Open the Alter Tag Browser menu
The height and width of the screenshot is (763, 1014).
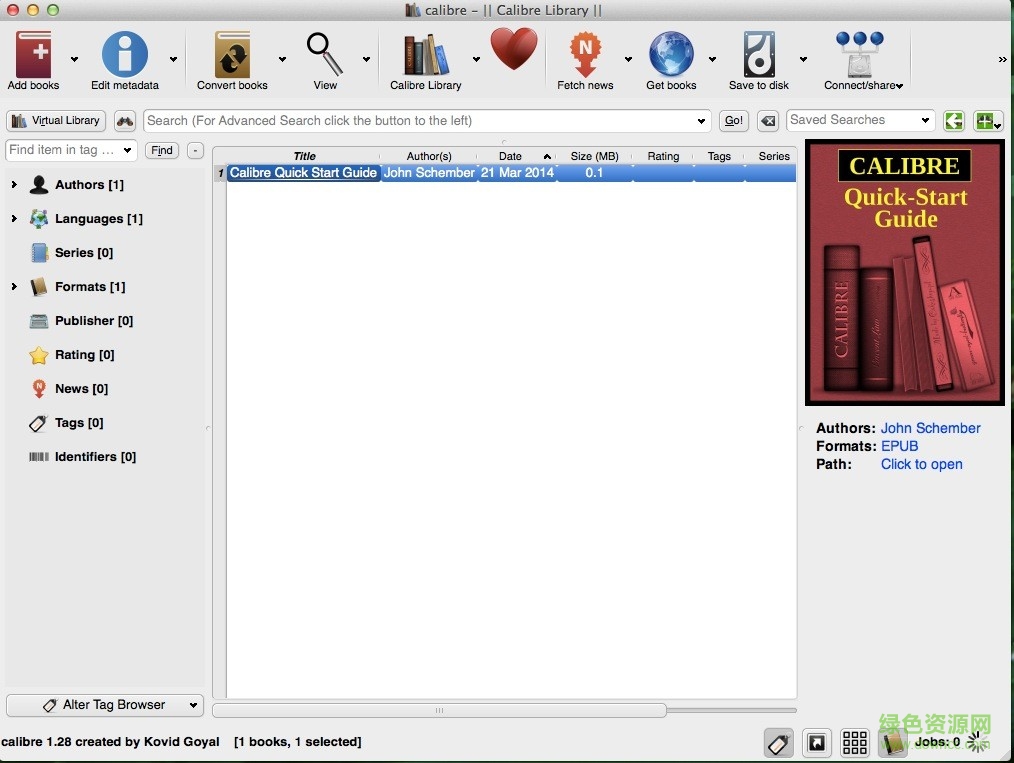point(104,705)
